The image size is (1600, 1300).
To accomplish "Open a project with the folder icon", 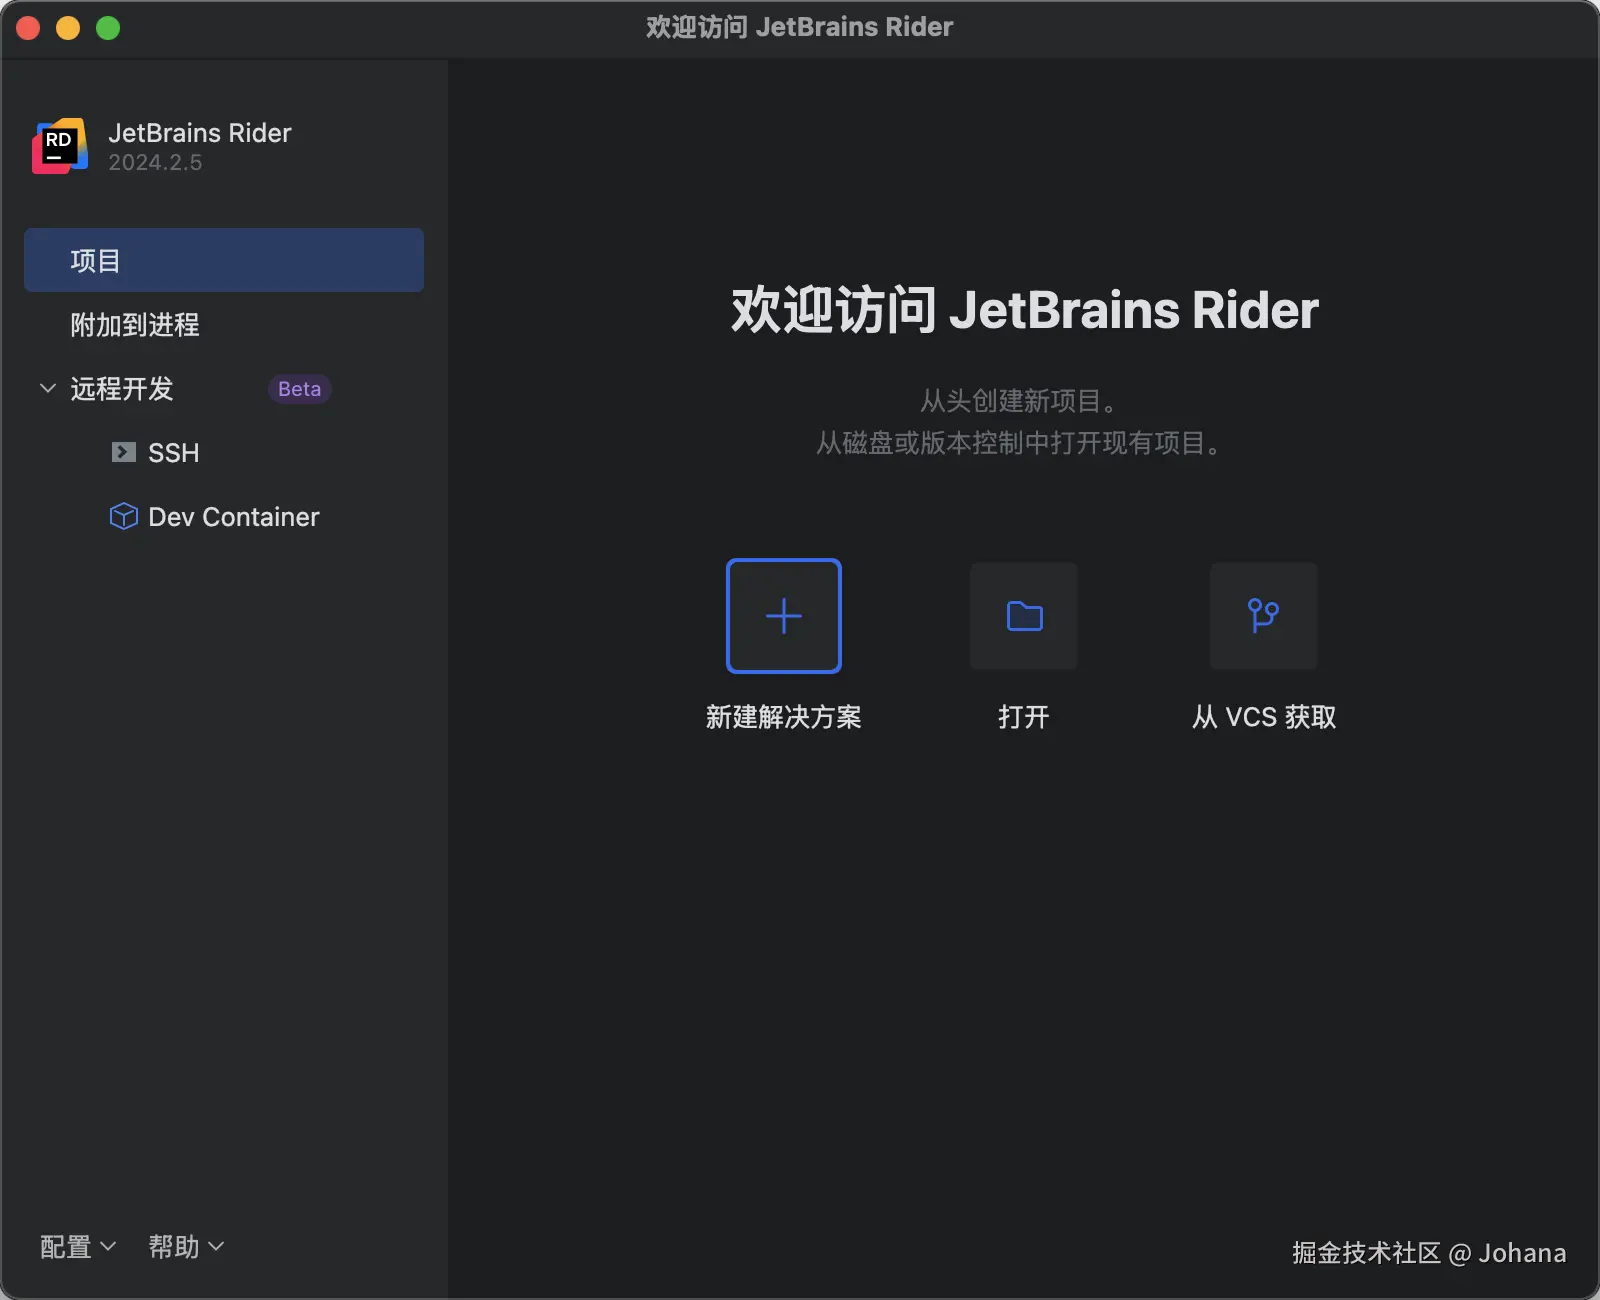I will tap(1024, 616).
